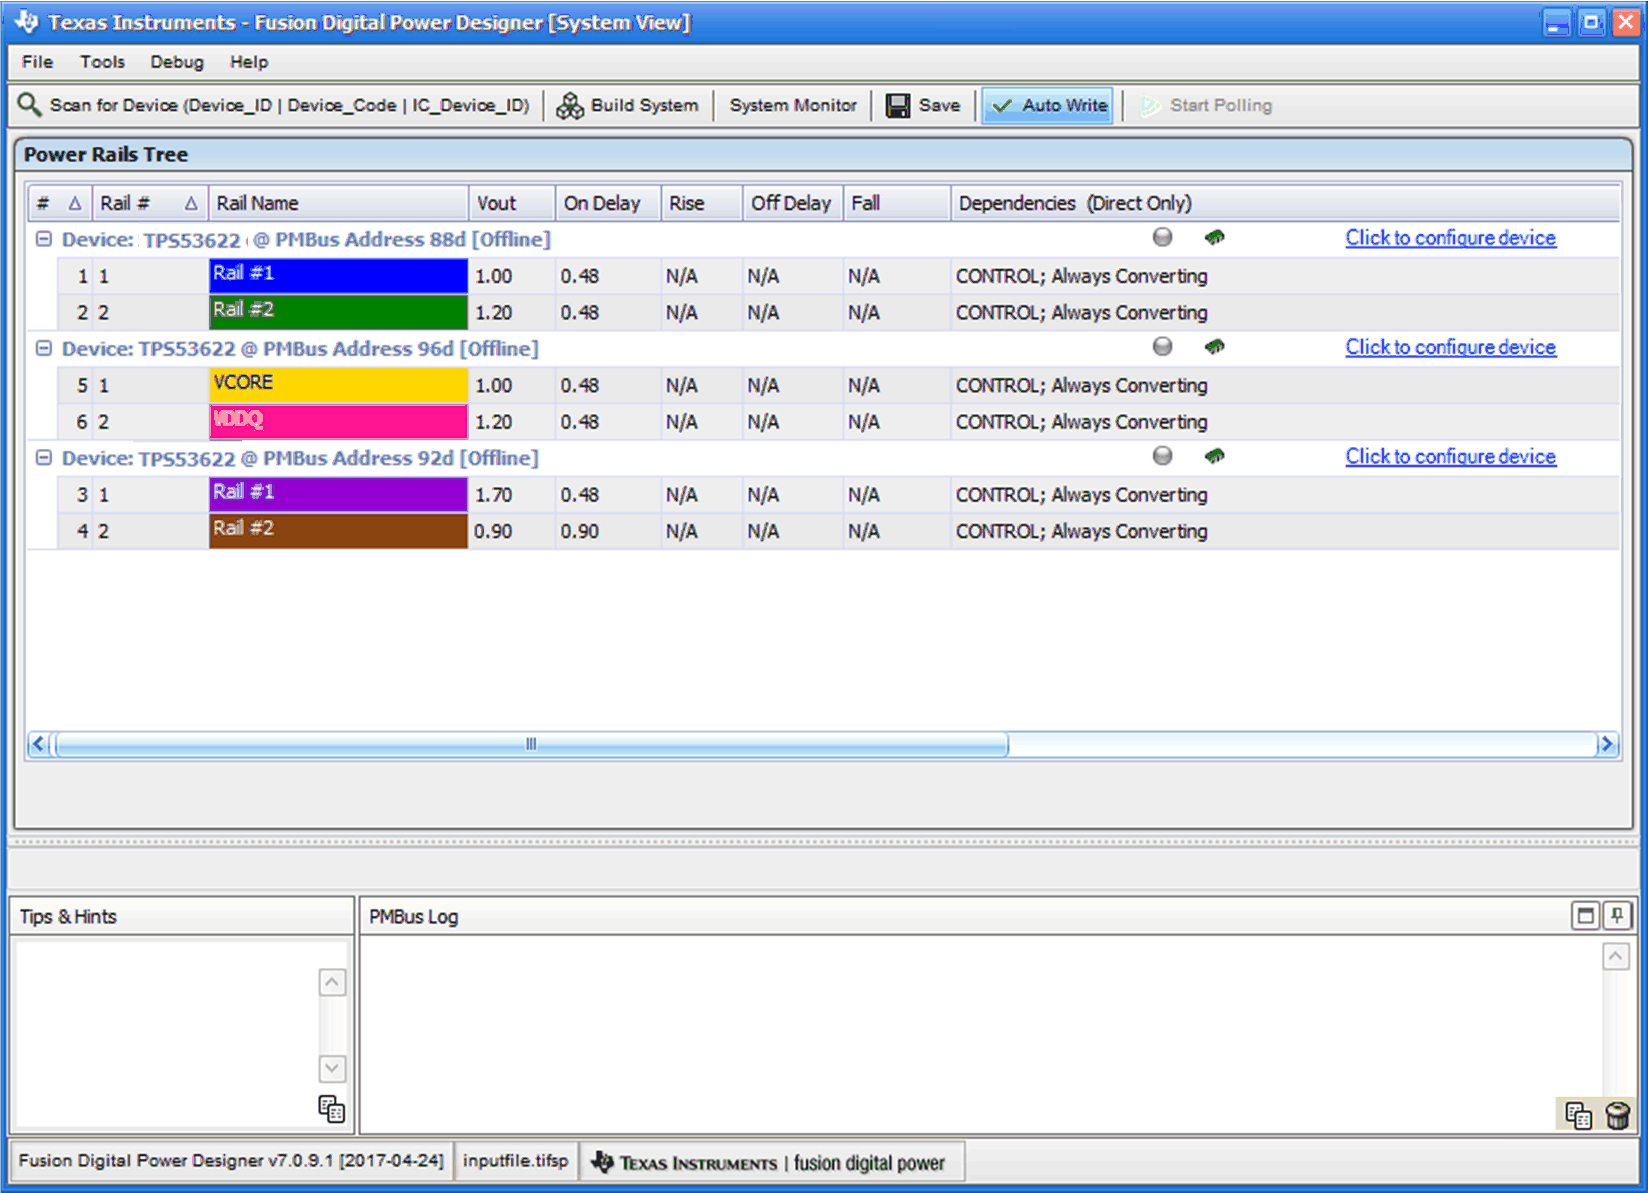Collapse the TPS53622 device at address 88d
Image resolution: width=1648 pixels, height=1193 pixels.
point(43,239)
